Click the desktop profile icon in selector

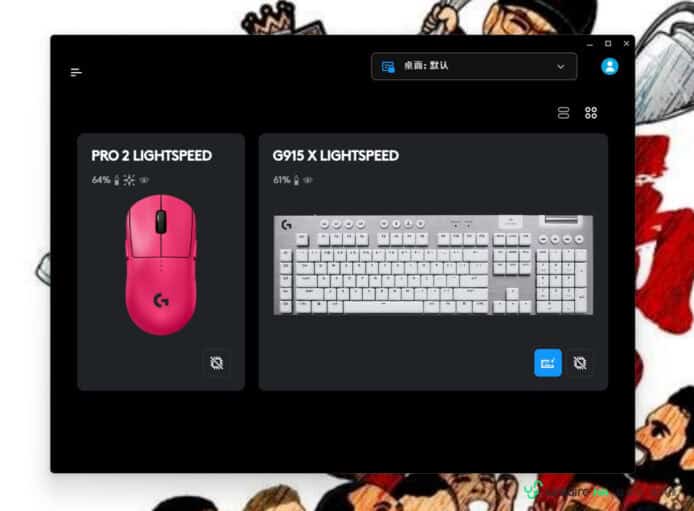pos(388,67)
